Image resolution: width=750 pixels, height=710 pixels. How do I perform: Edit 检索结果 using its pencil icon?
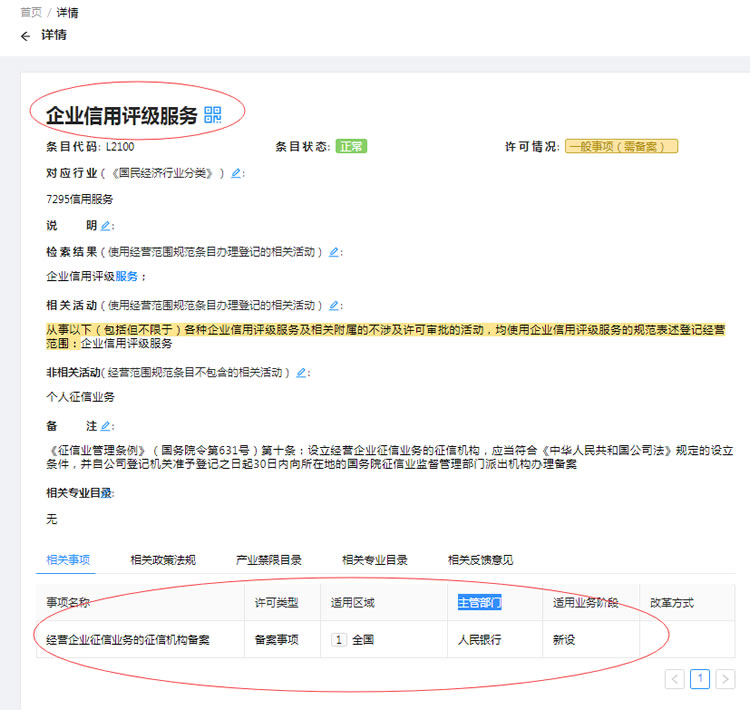click(x=334, y=252)
